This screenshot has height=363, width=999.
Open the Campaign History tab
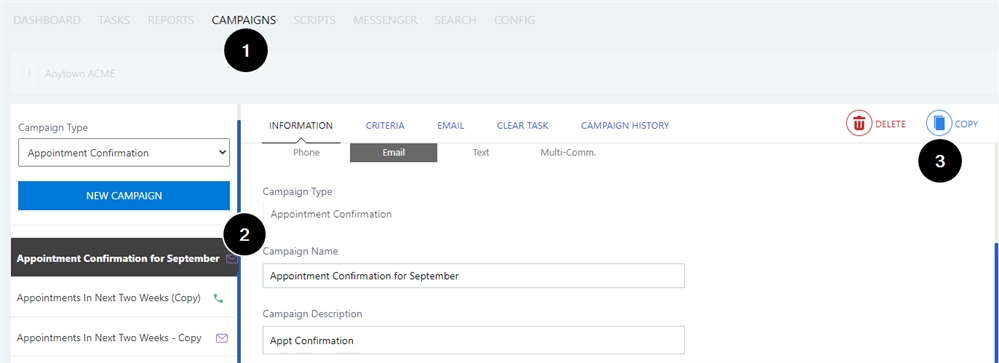click(625, 125)
